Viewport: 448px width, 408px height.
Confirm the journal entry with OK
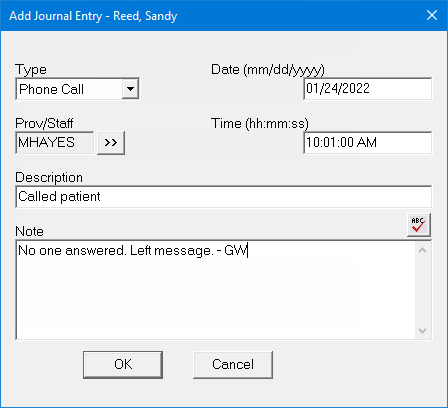pos(123,364)
